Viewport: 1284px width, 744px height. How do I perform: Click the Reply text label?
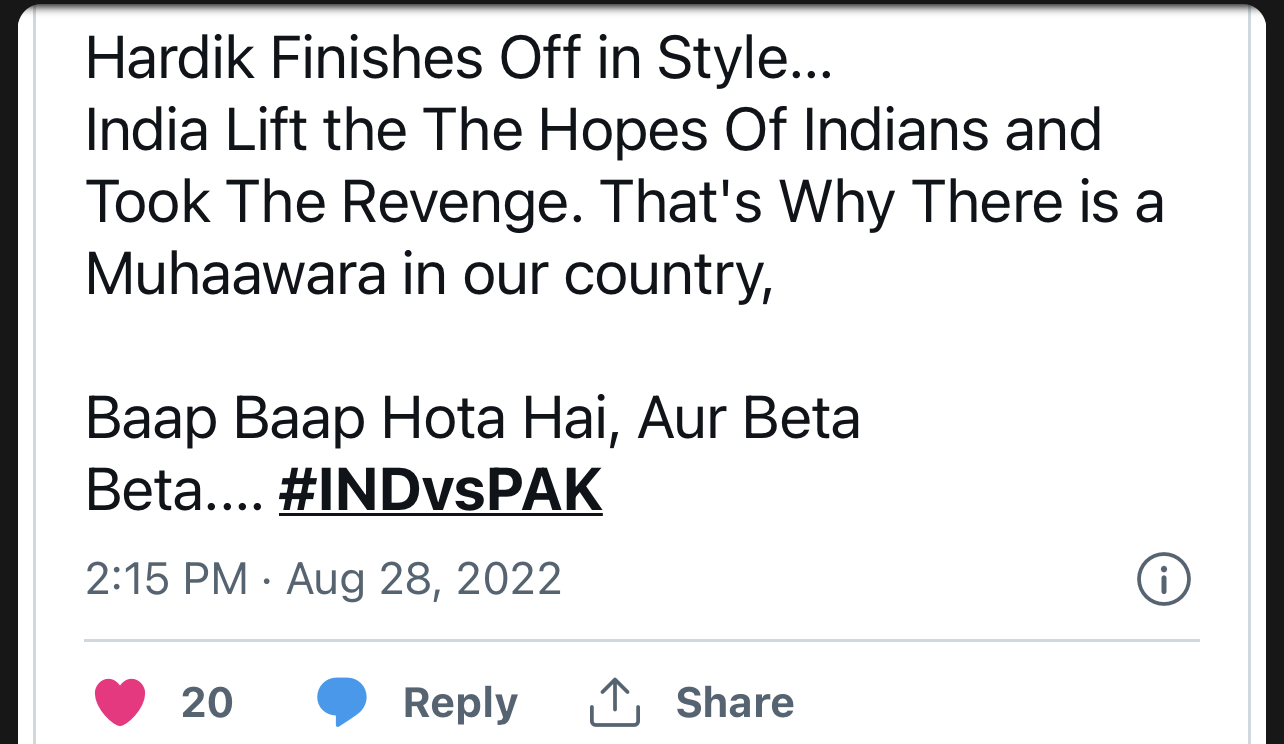tap(460, 703)
